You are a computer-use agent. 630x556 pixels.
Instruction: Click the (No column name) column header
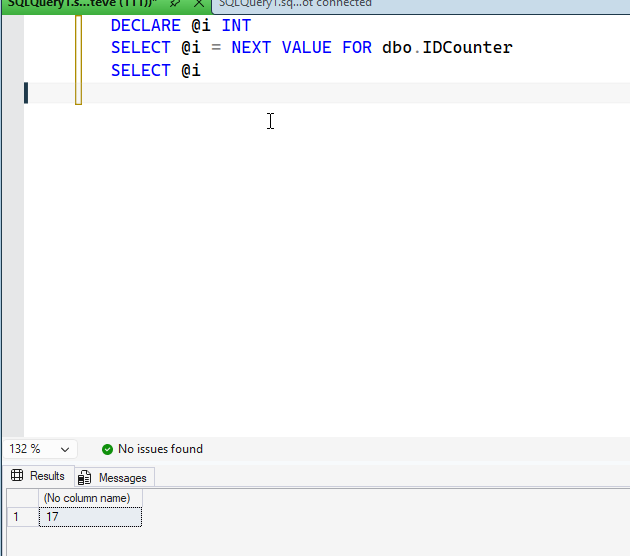[x=90, y=498]
